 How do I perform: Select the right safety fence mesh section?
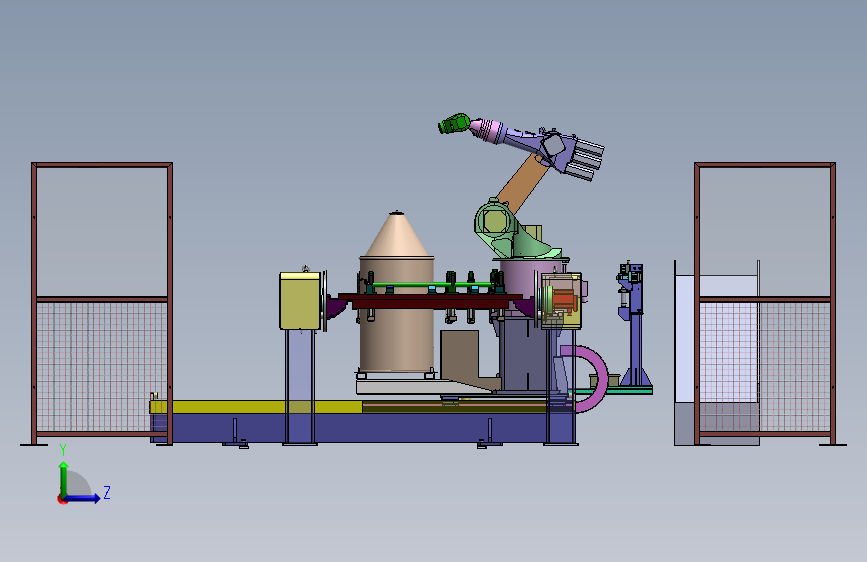(x=765, y=367)
